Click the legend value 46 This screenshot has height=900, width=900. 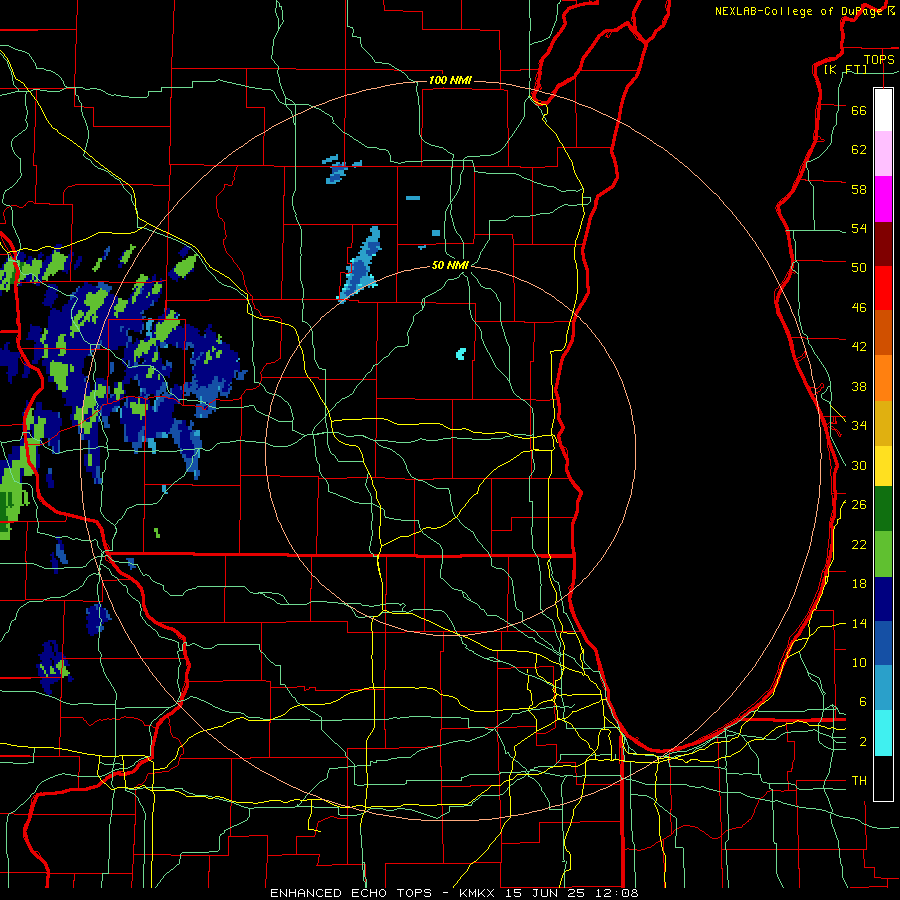click(859, 308)
